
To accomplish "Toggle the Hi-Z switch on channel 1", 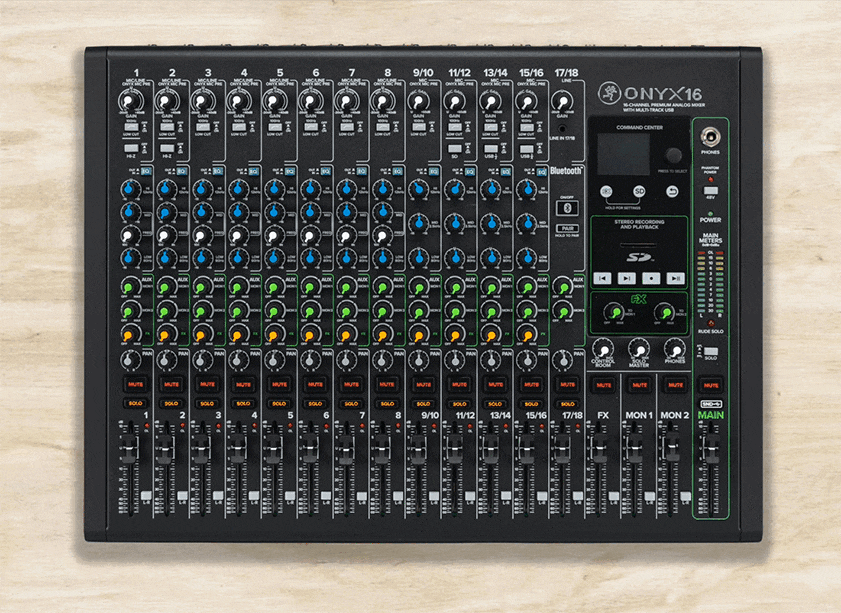I will [131, 148].
